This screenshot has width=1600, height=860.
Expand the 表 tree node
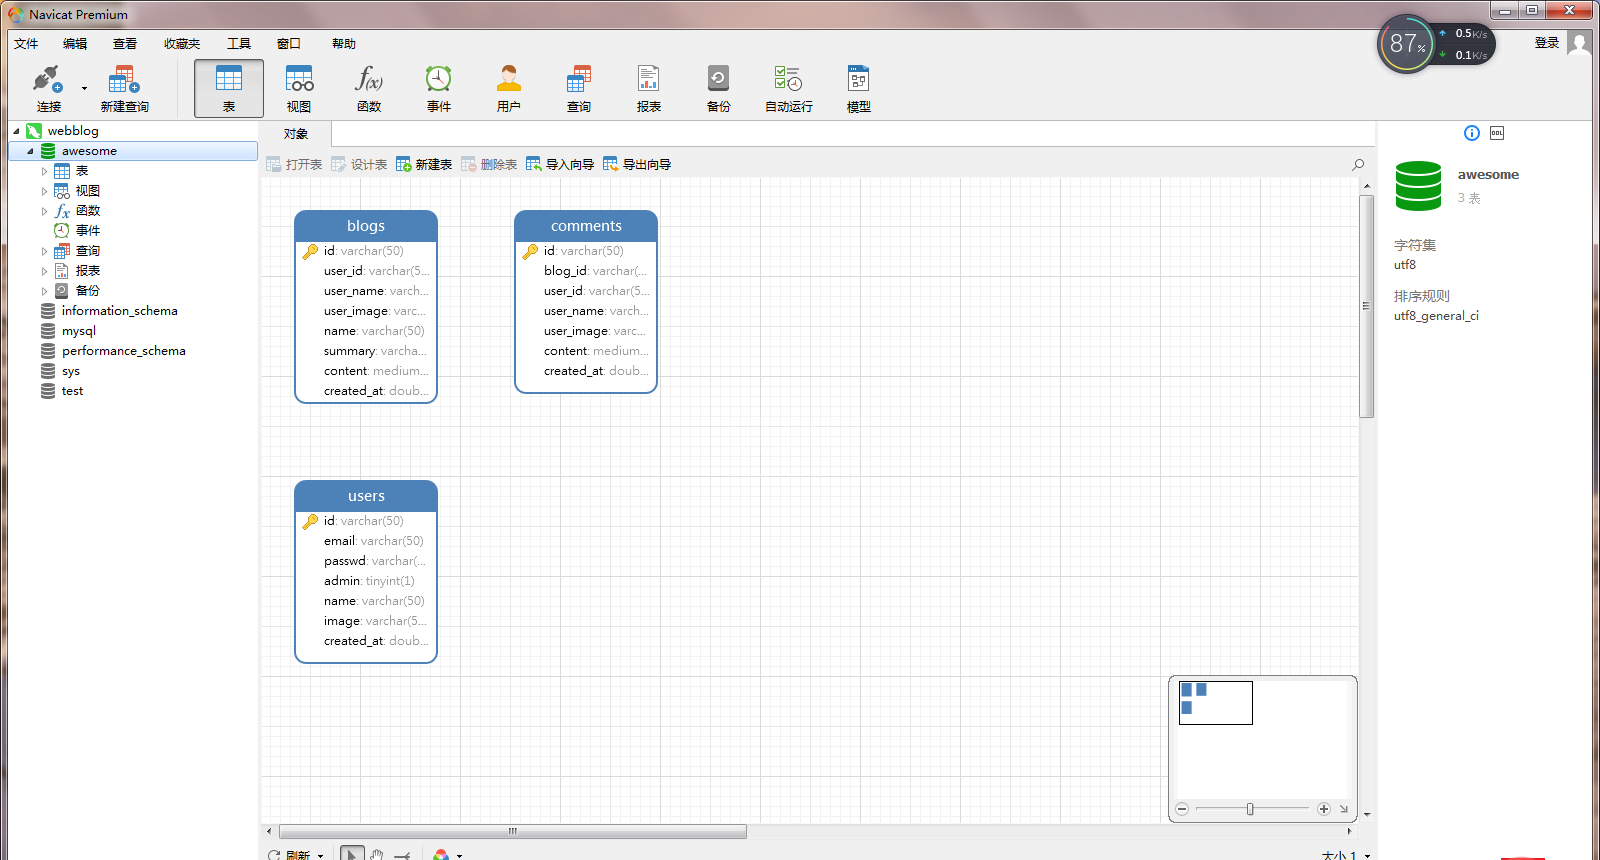click(44, 171)
